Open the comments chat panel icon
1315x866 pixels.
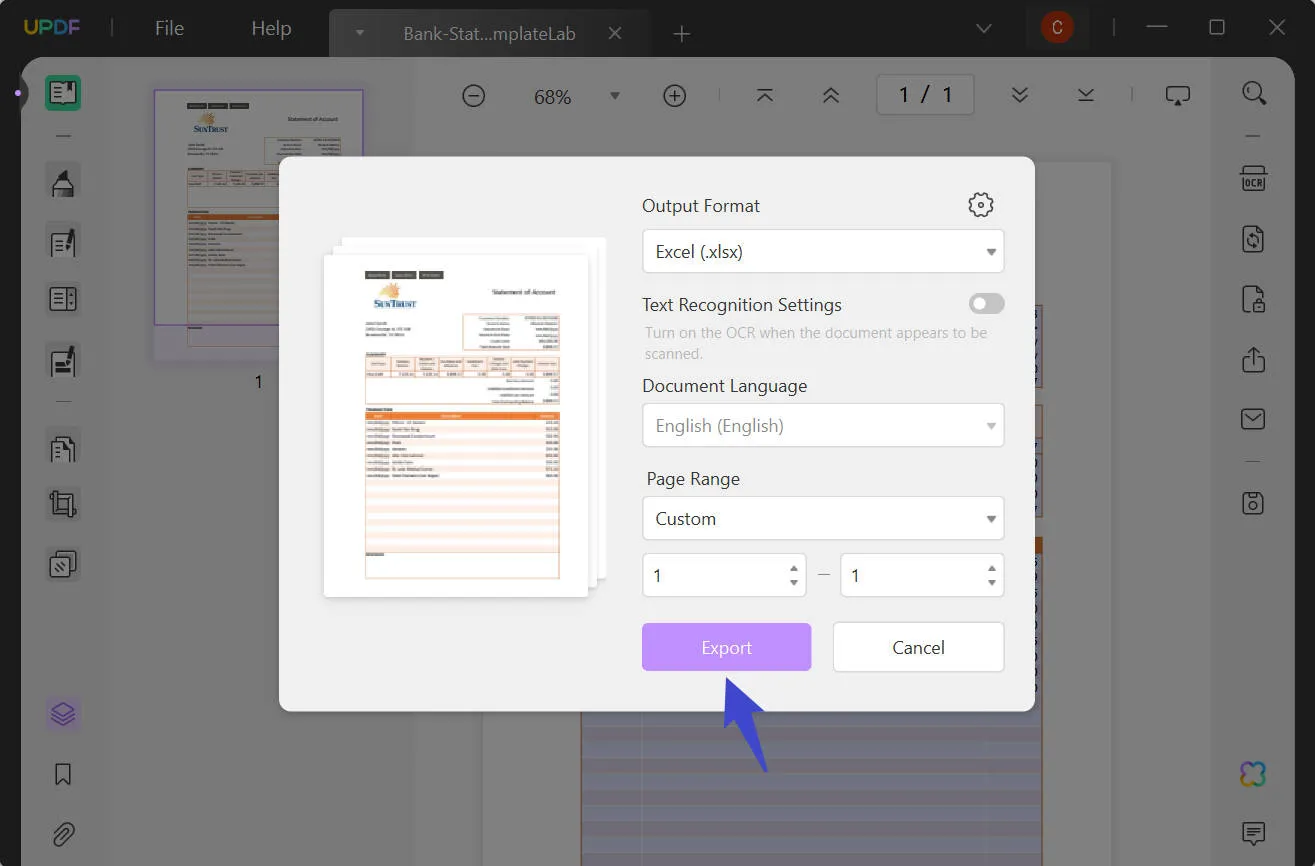(1253, 833)
